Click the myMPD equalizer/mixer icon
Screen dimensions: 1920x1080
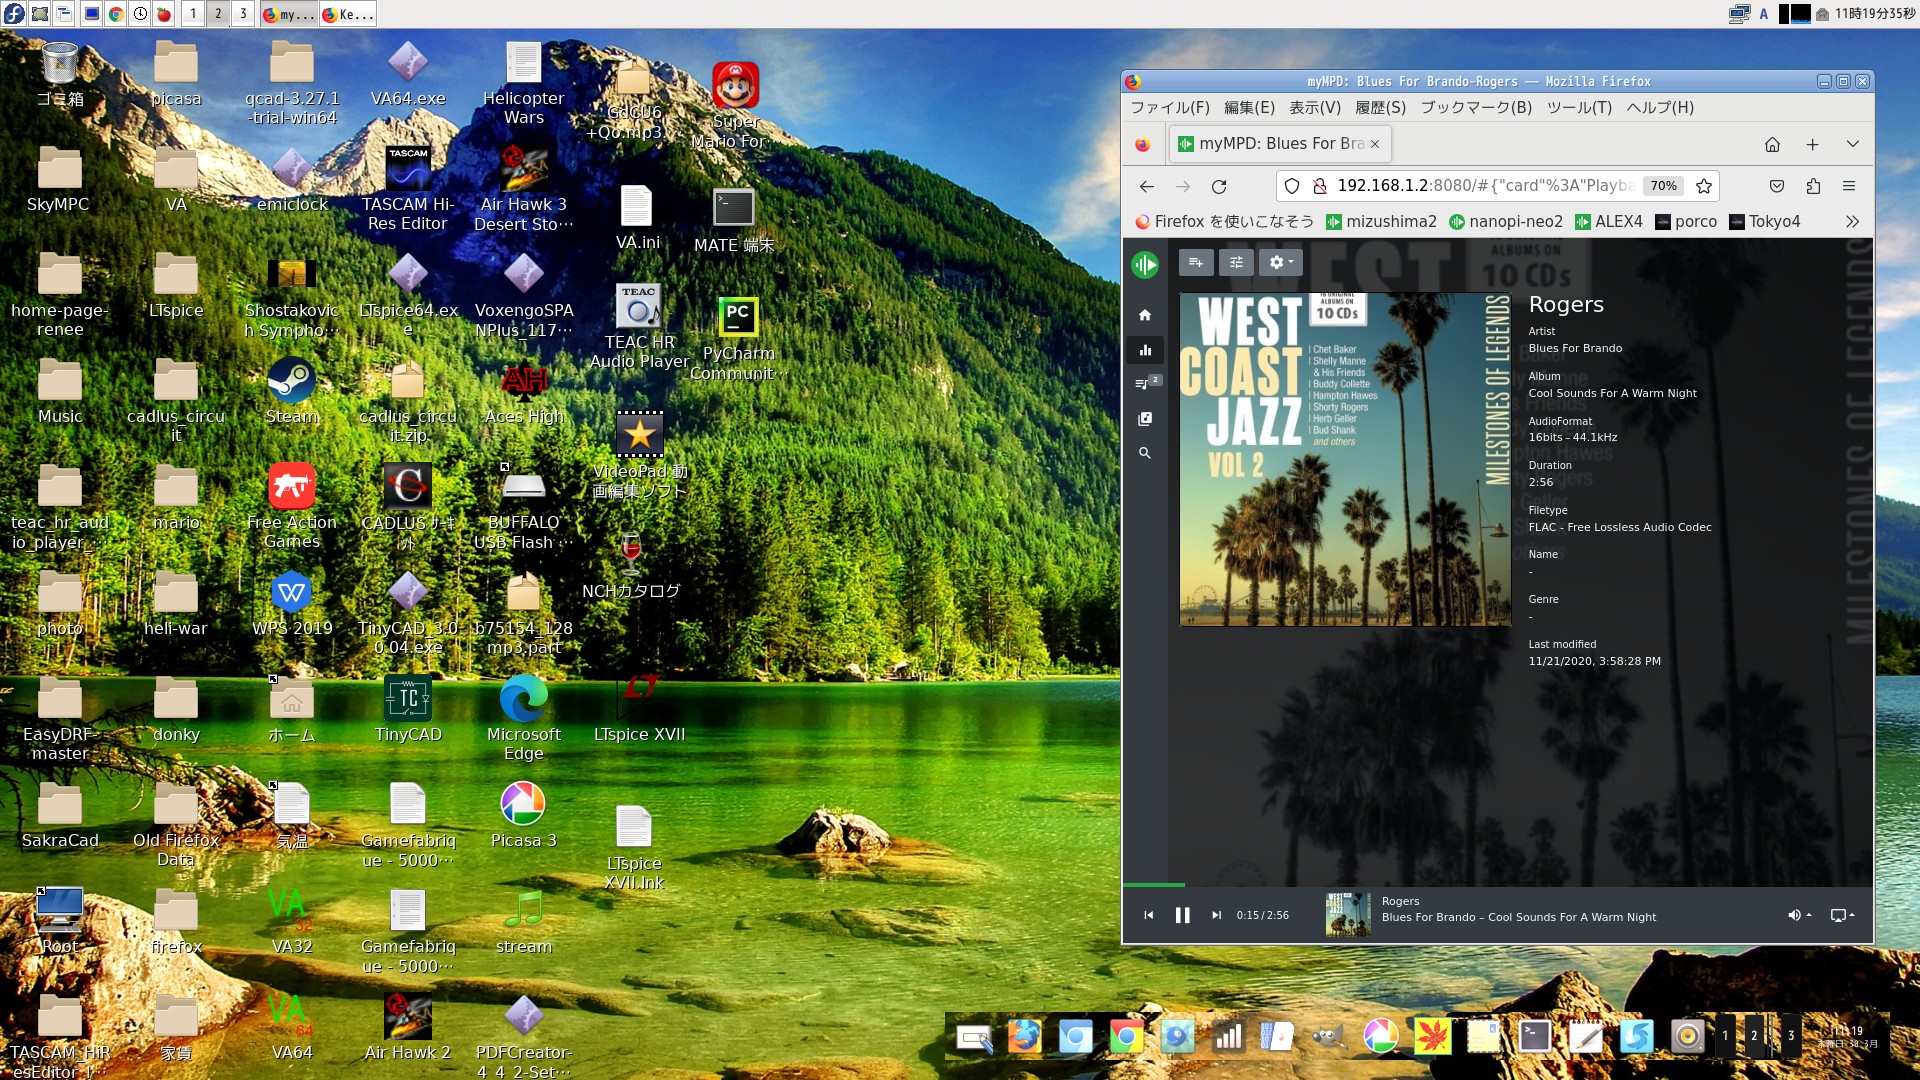tap(1237, 262)
